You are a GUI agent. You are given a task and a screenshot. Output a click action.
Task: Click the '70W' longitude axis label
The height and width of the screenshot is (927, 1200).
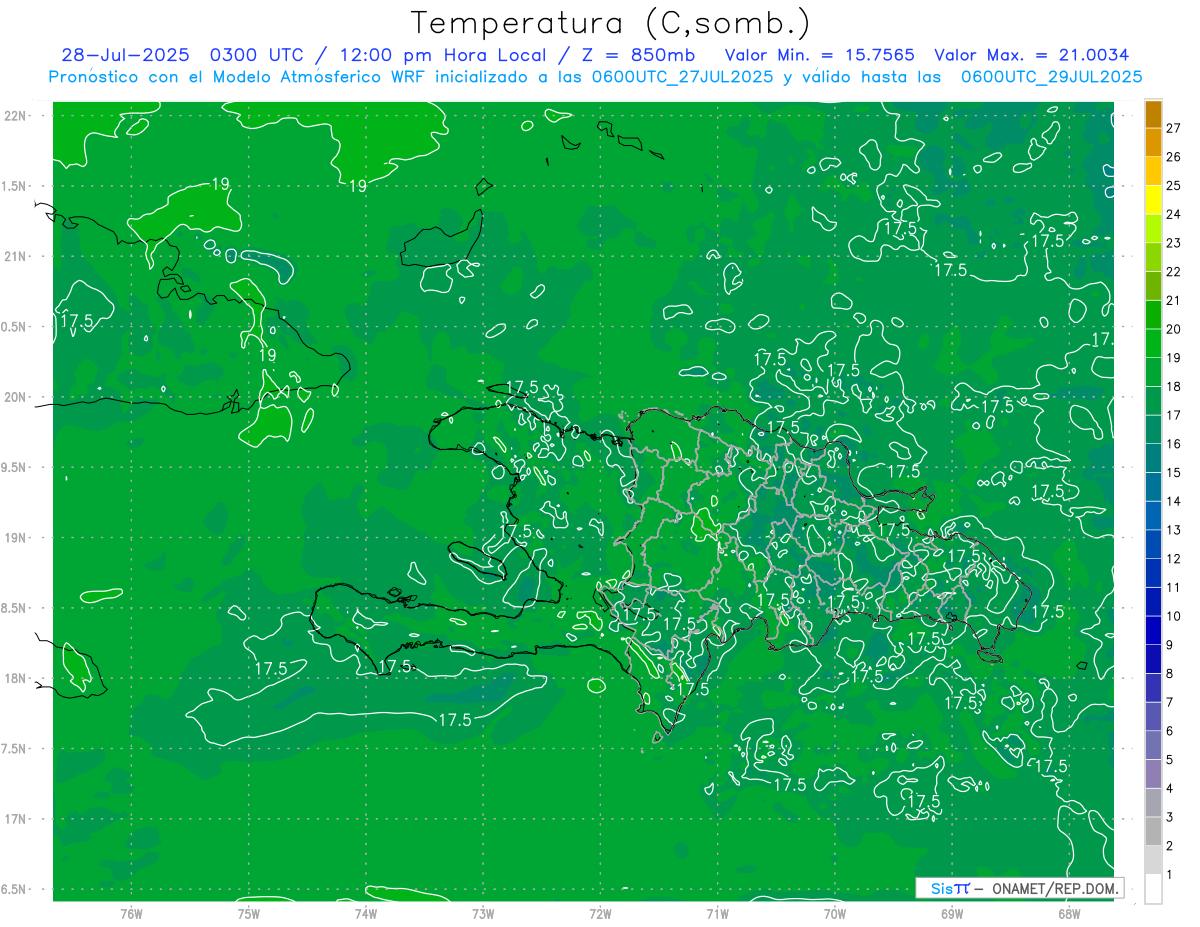tap(835, 913)
